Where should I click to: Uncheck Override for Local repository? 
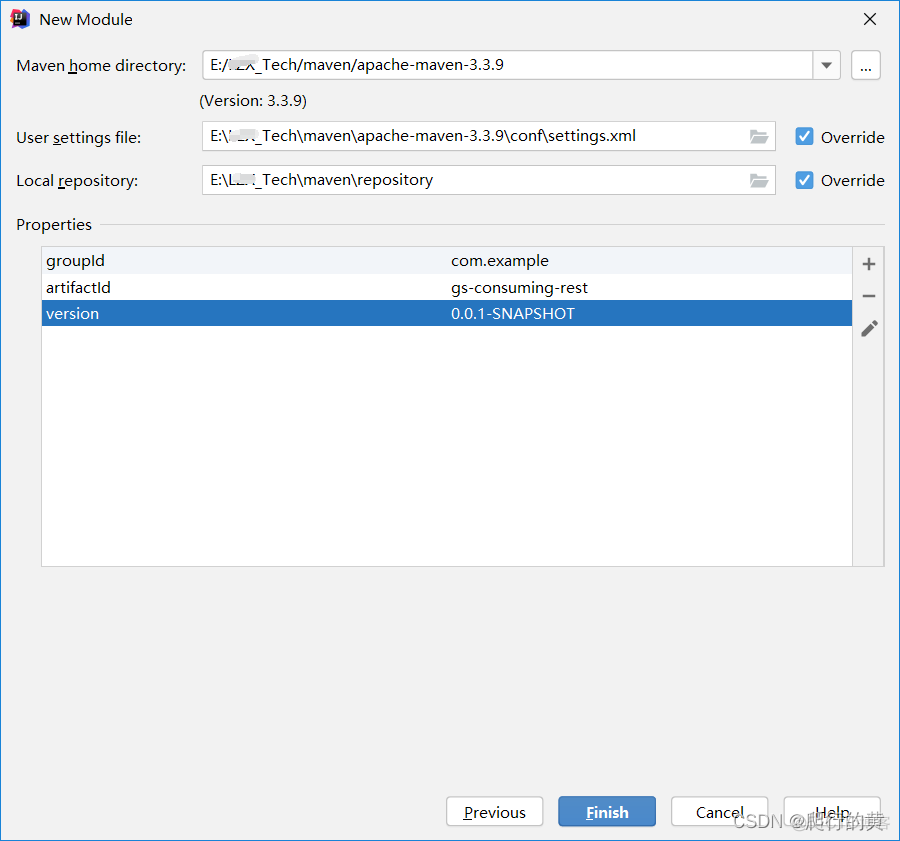pos(804,180)
